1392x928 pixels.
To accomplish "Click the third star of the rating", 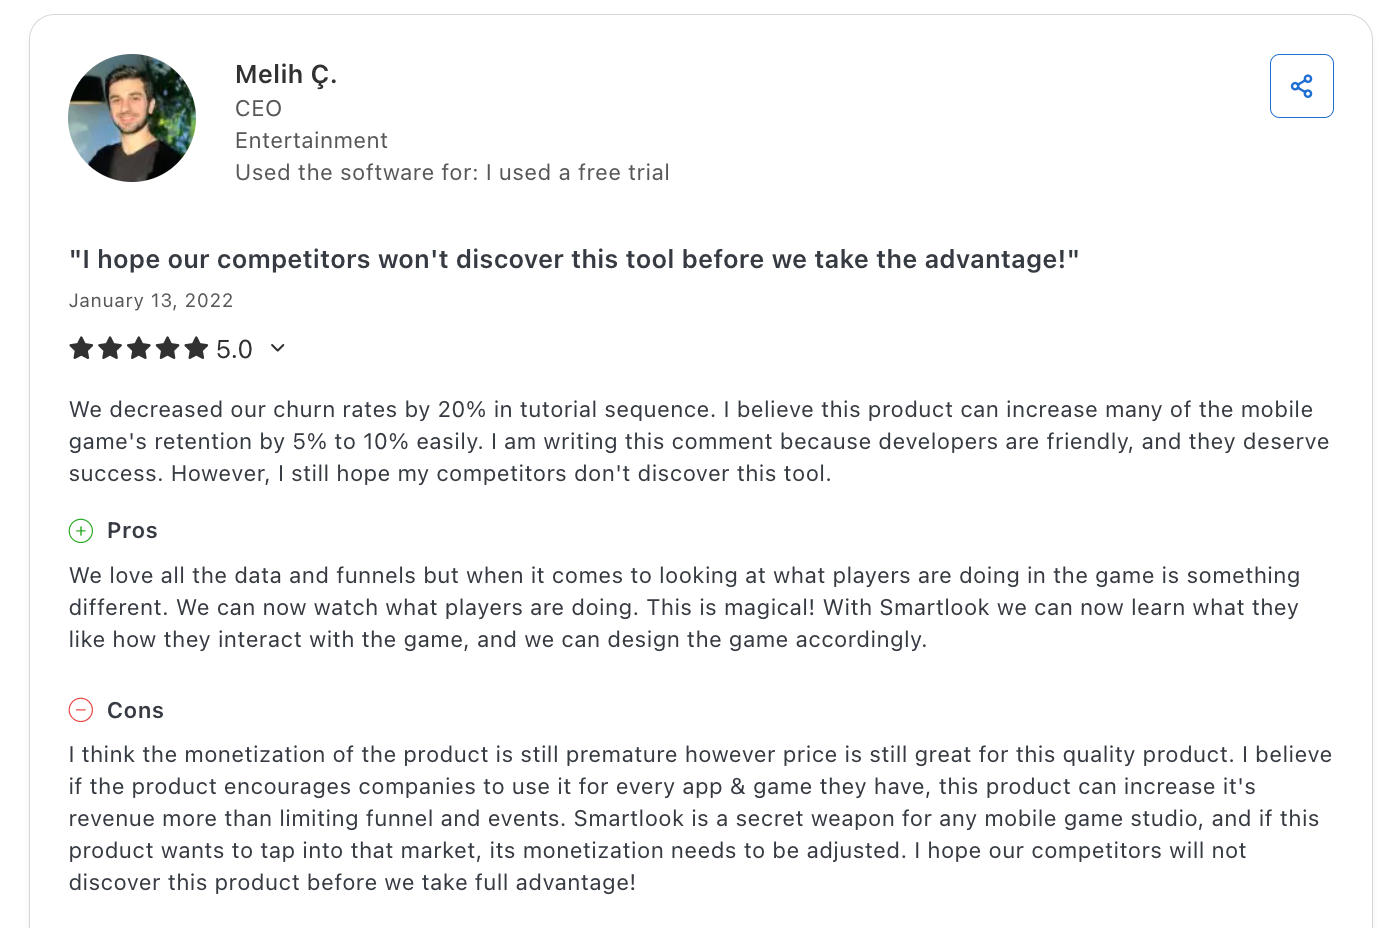I will (139, 348).
